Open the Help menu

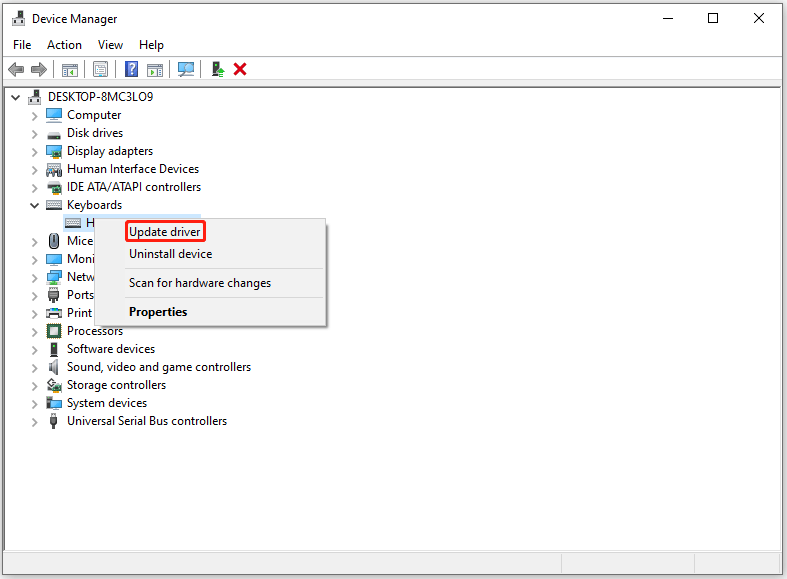pos(151,45)
